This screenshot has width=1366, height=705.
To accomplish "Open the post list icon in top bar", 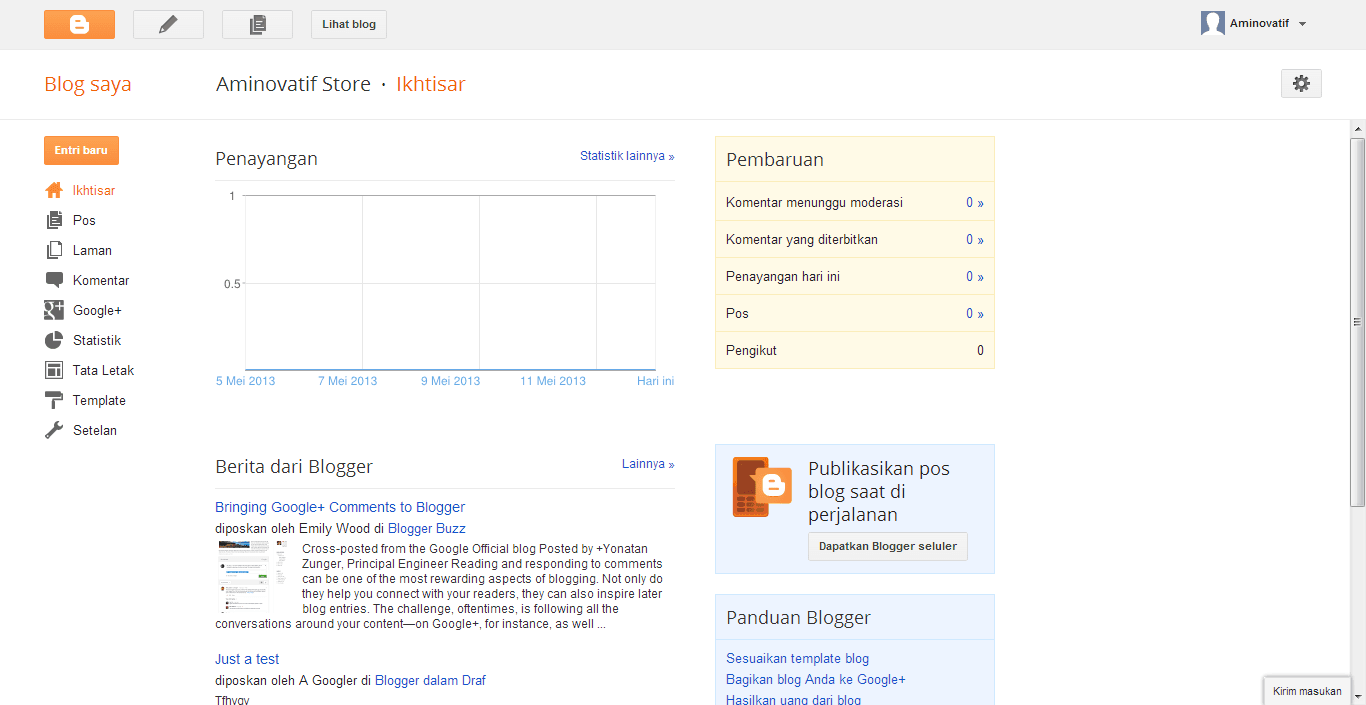I will [x=257, y=24].
